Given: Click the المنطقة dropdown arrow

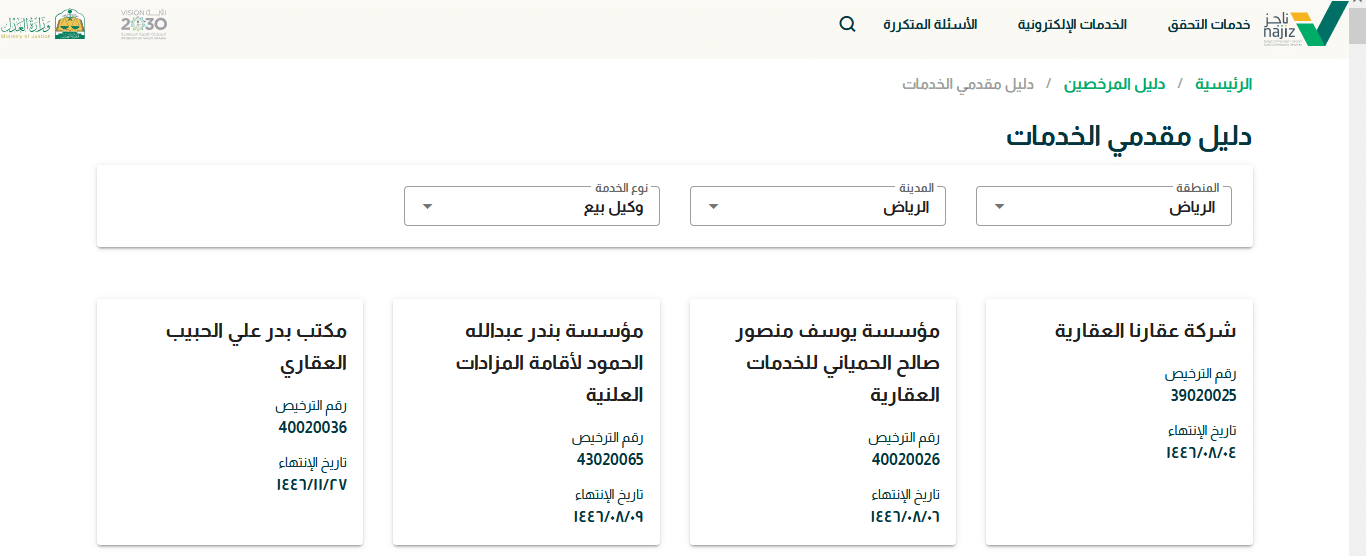Looking at the screenshot, I should coord(1000,207).
